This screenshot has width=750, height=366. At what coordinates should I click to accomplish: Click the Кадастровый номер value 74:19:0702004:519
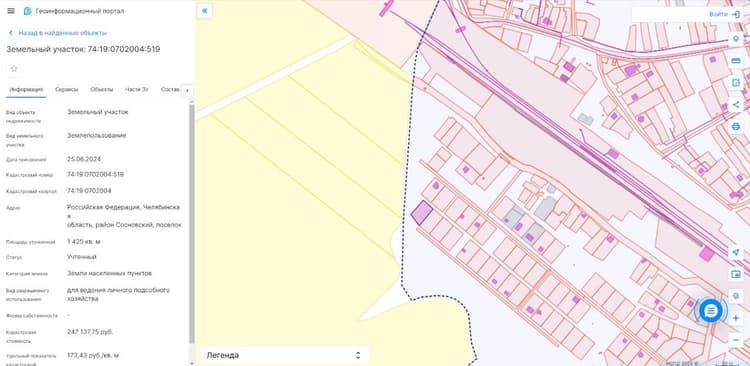(x=95, y=175)
